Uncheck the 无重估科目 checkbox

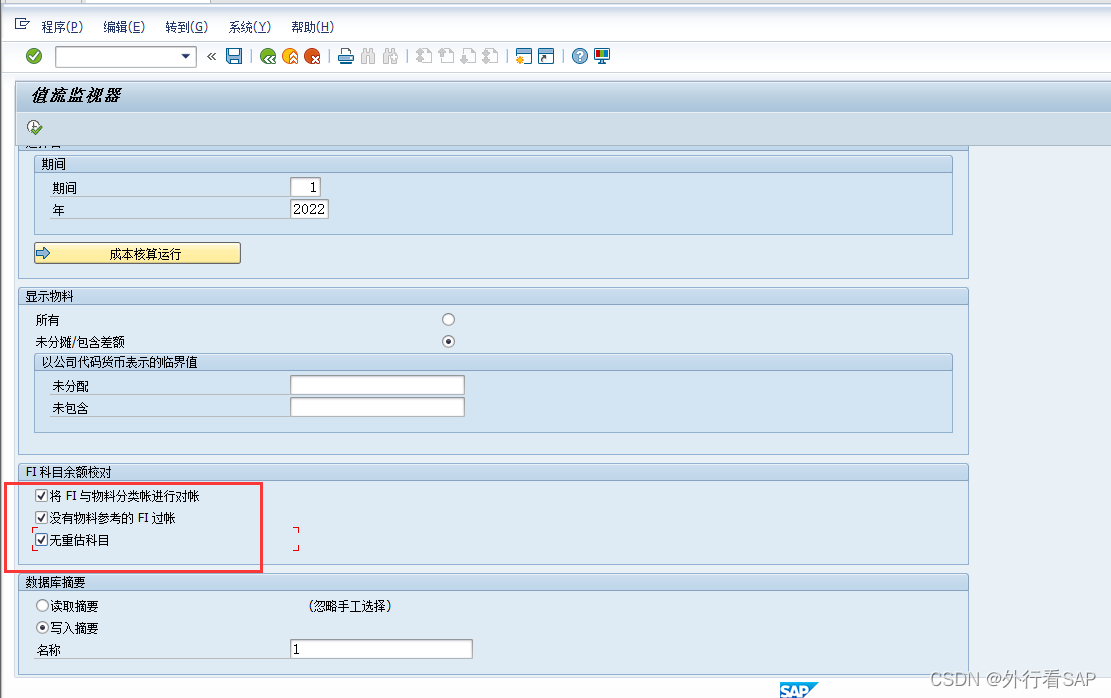42,540
